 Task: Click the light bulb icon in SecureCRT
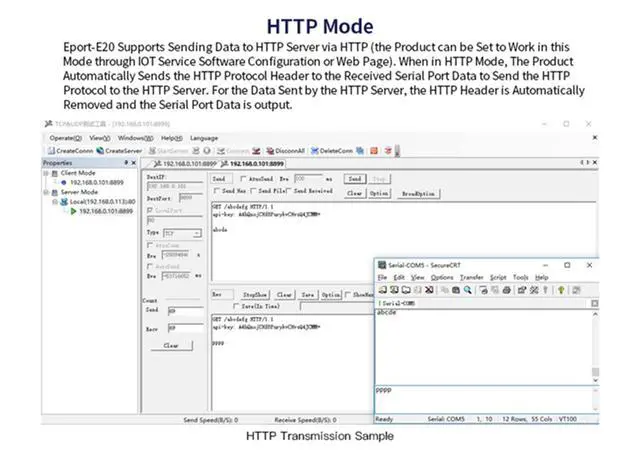[561, 290]
